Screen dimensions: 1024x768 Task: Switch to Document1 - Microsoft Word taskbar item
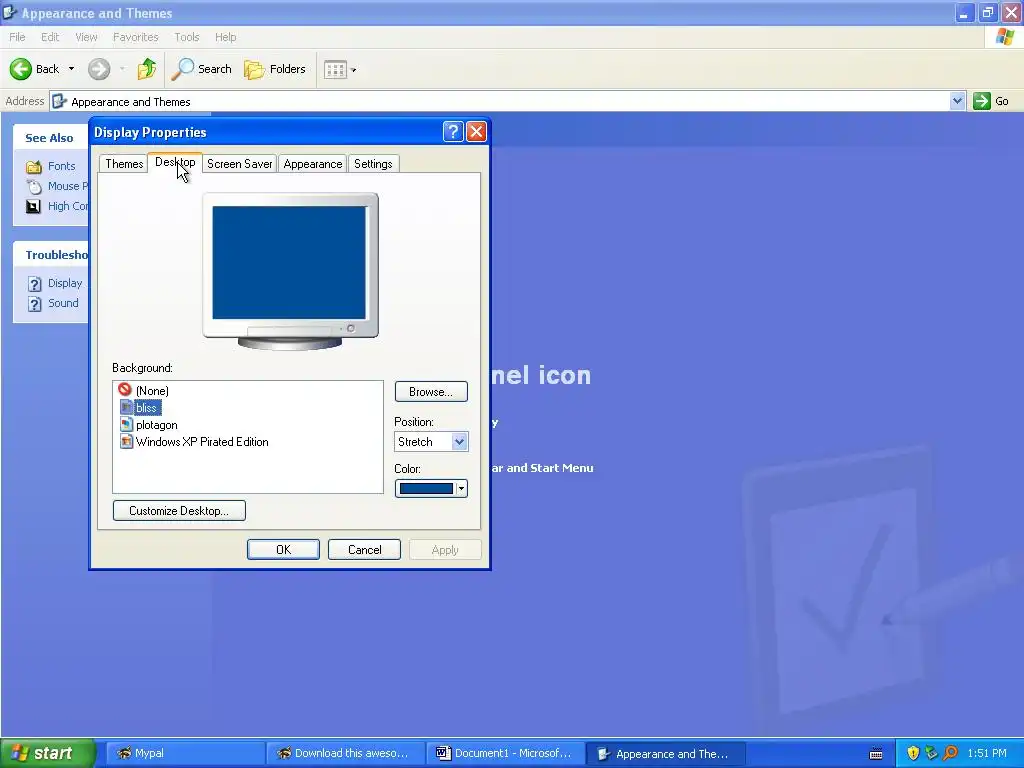[x=505, y=754]
